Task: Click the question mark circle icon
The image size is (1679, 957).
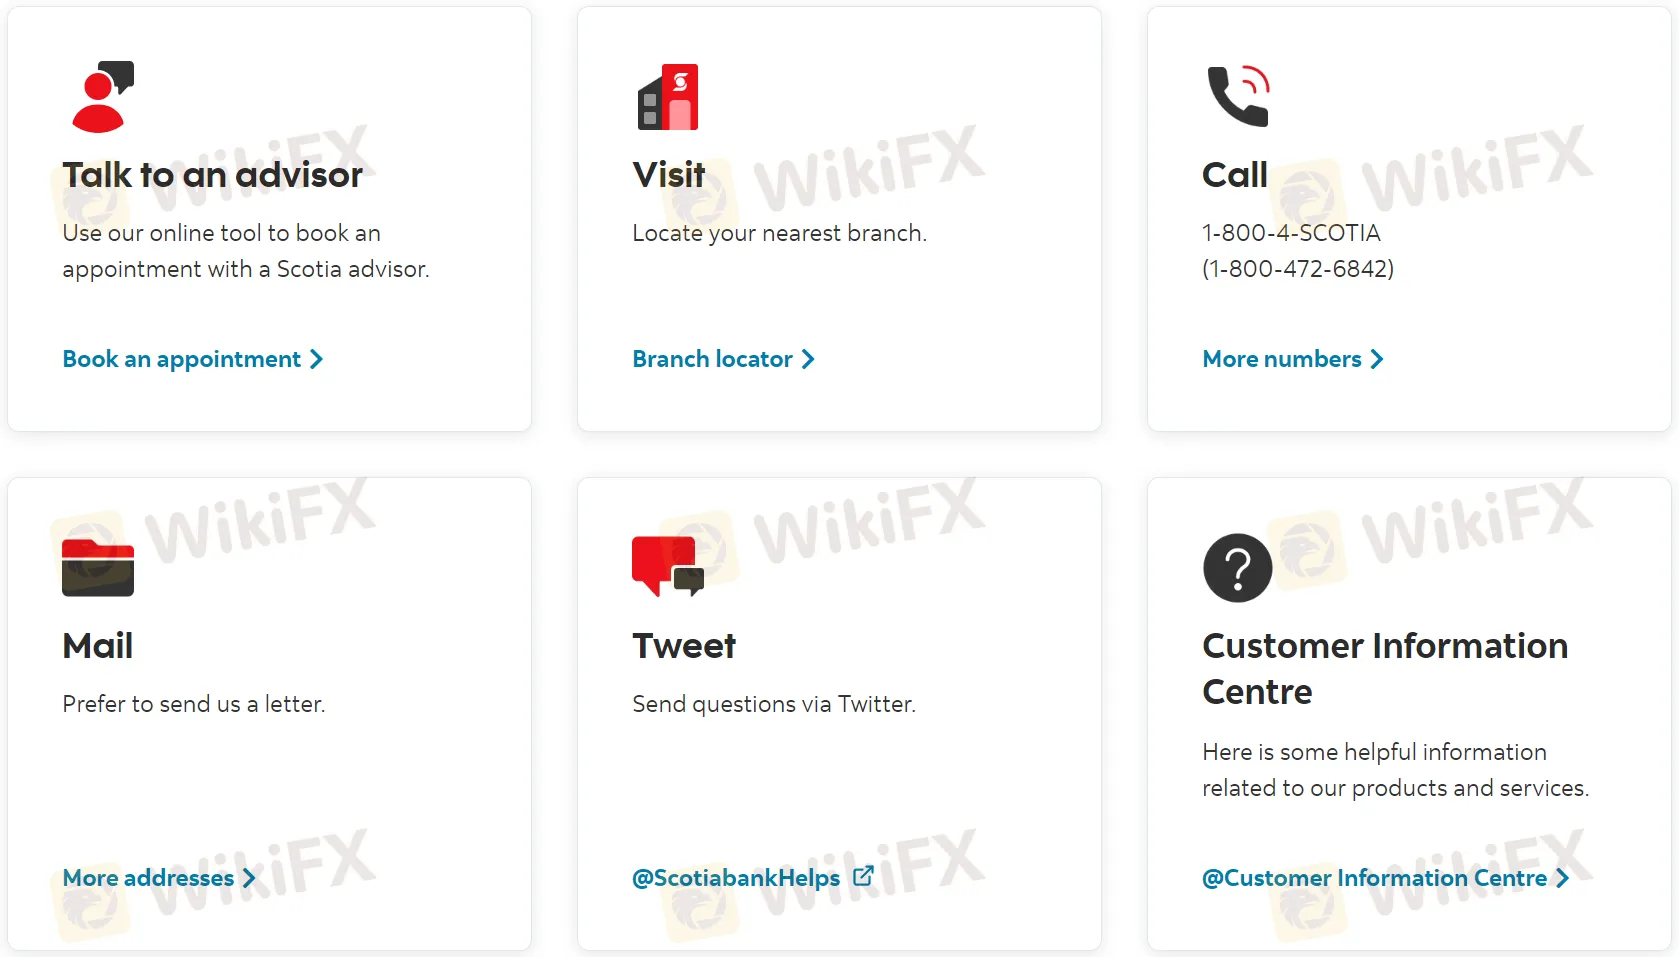Action: tap(1238, 567)
